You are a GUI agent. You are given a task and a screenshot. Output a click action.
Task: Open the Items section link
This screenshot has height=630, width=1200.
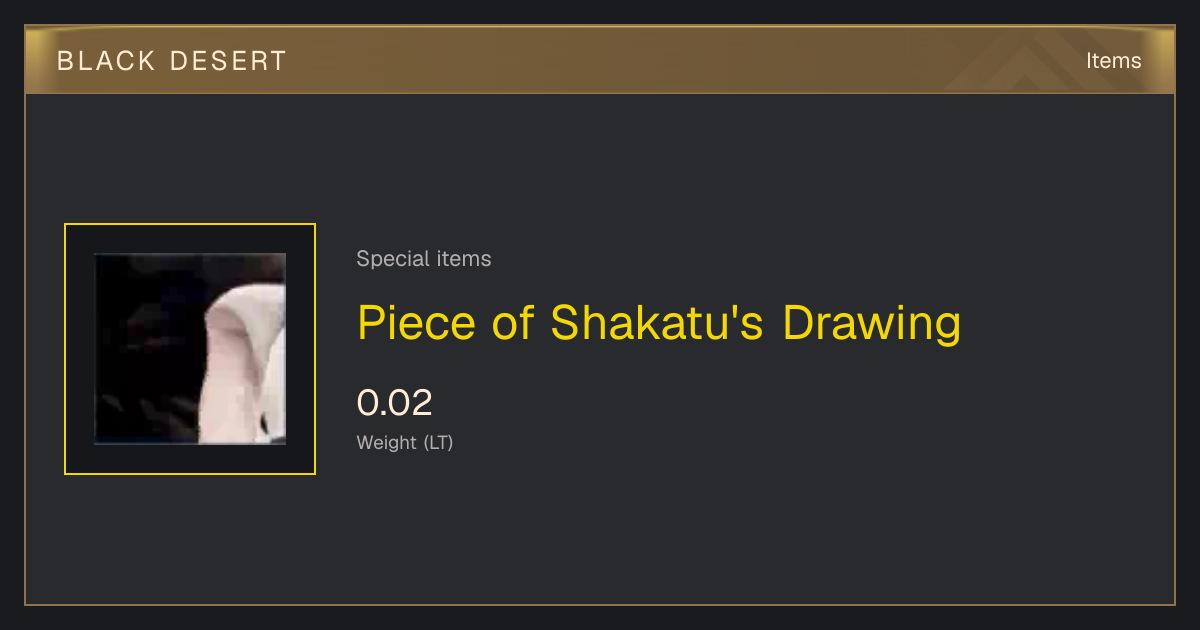[x=1113, y=61]
